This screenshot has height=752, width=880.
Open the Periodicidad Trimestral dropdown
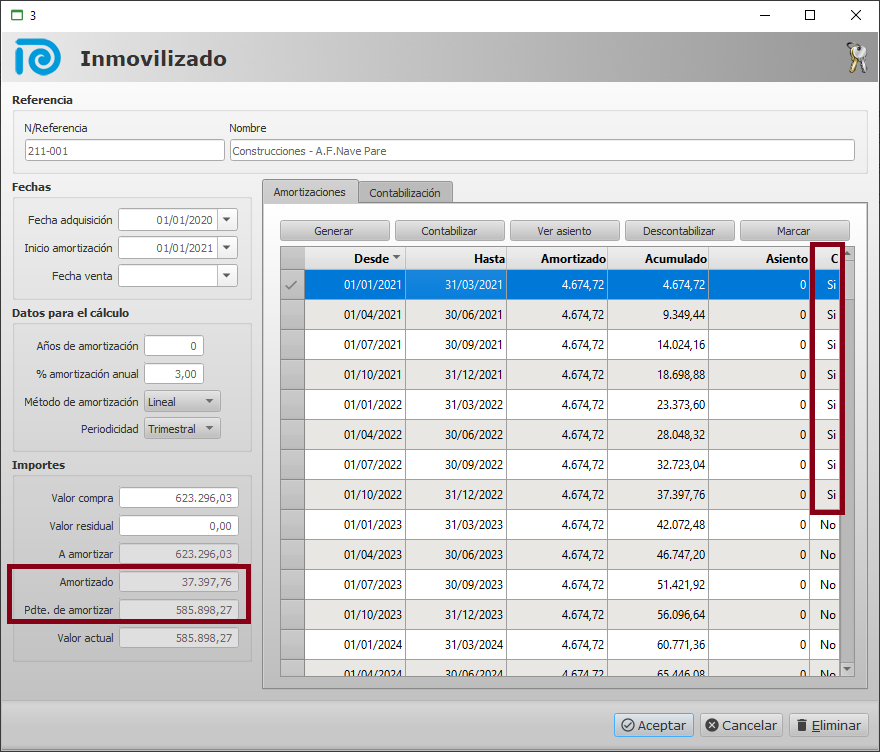click(209, 429)
